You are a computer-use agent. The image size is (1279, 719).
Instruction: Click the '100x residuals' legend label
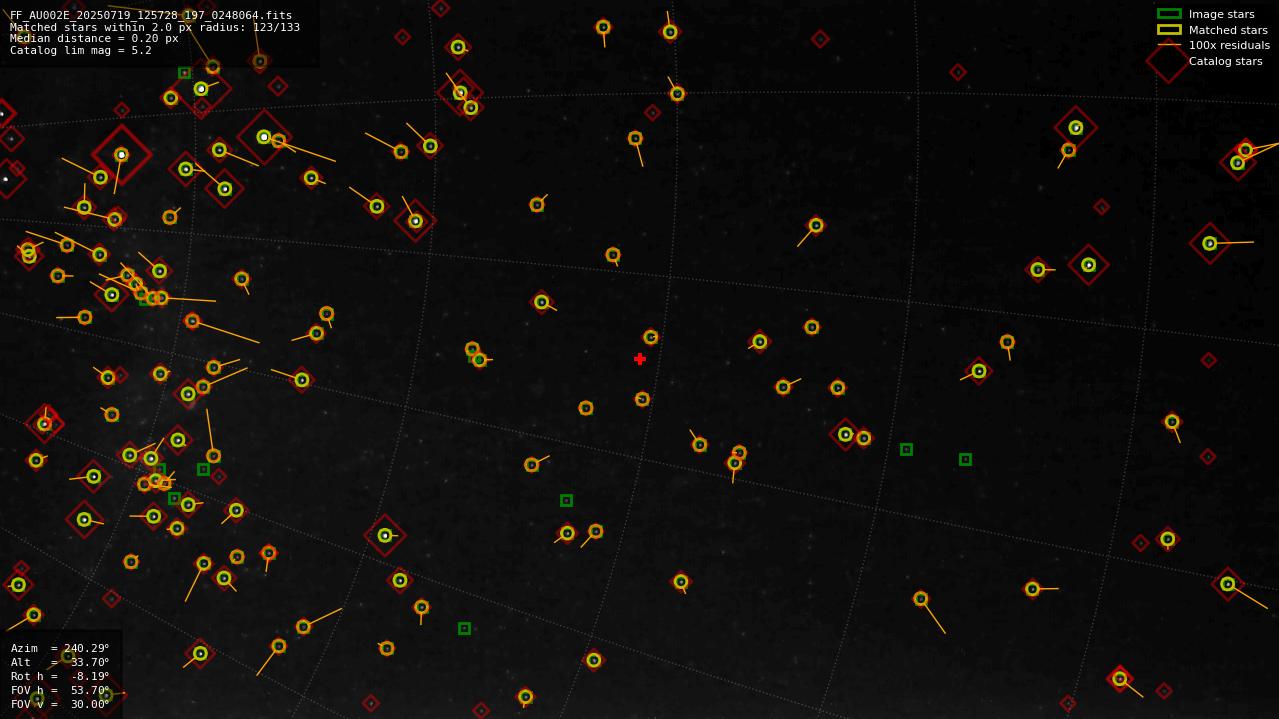1229,45
